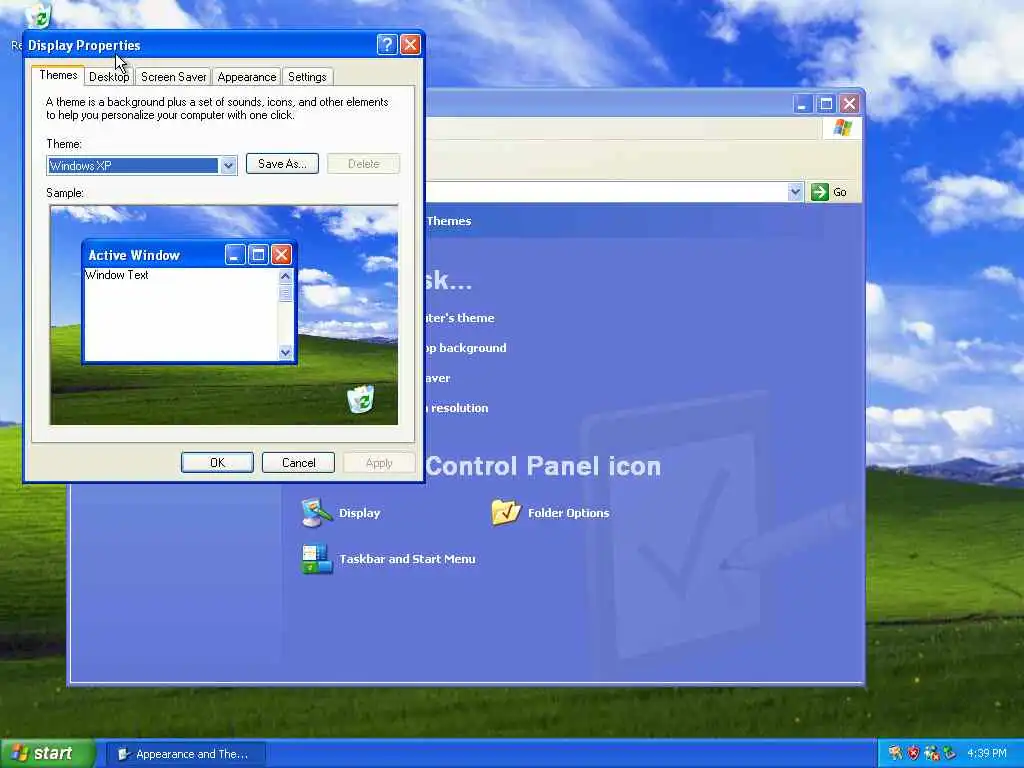Expand the Theme dropdown arrow
Screen dimensions: 1024x768
pyautogui.click(x=228, y=166)
